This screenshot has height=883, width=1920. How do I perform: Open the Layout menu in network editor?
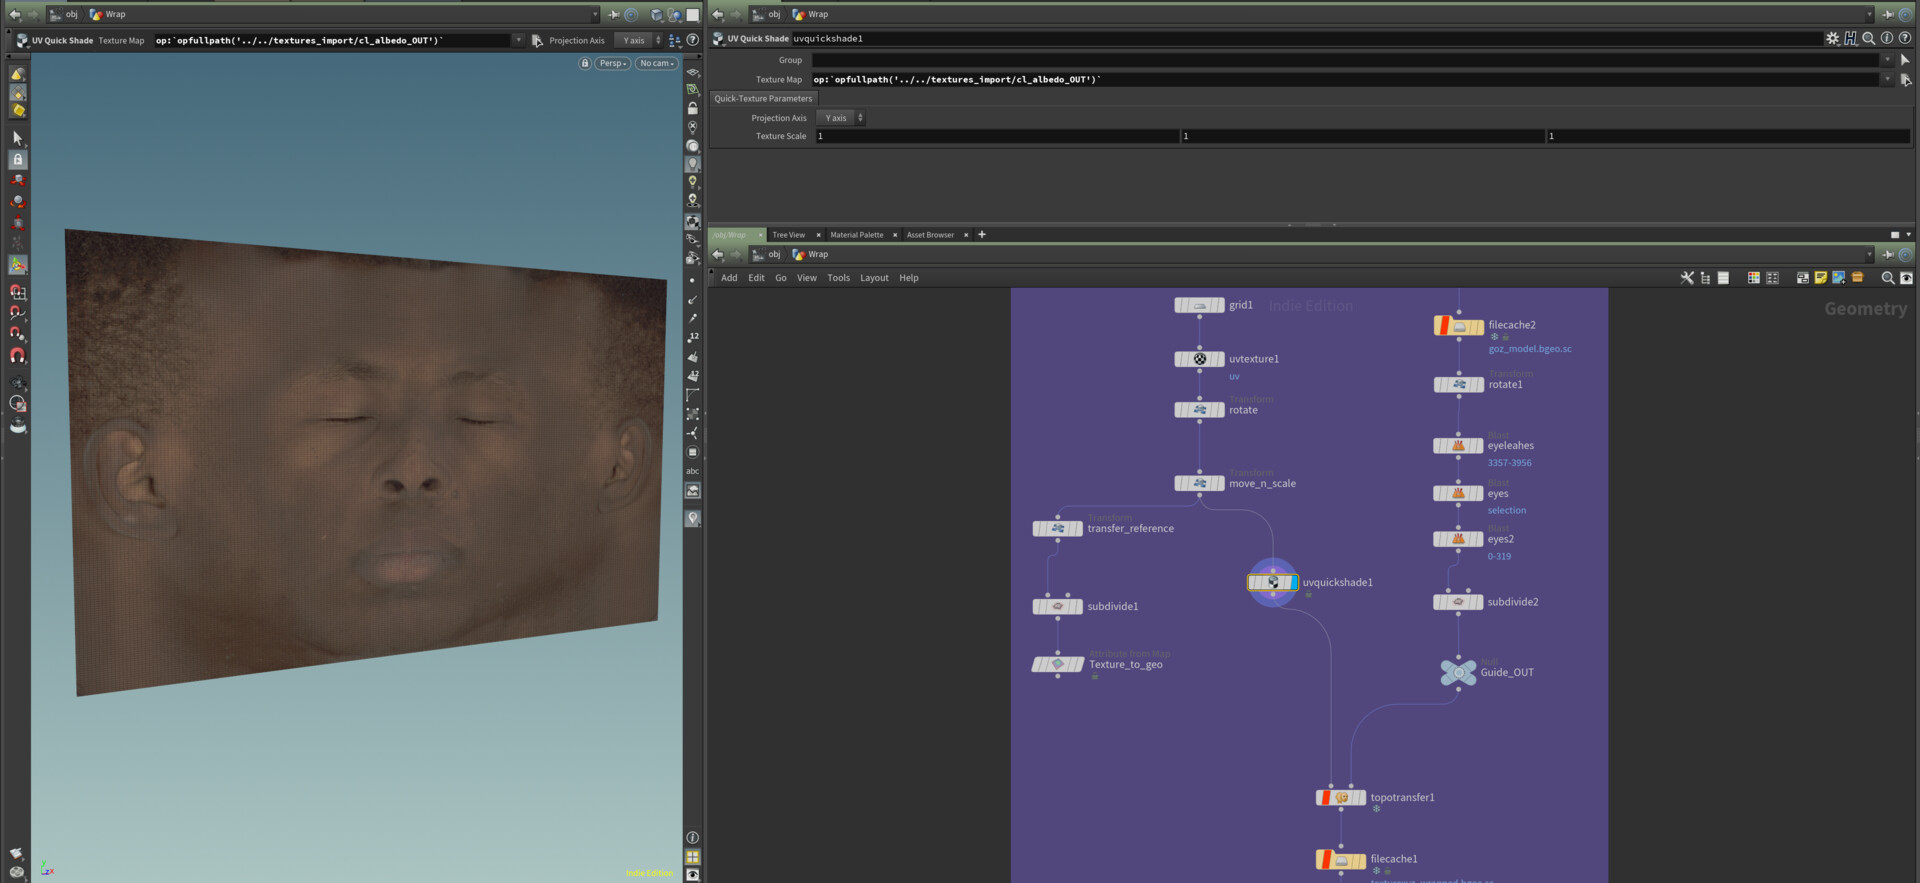[x=873, y=278]
